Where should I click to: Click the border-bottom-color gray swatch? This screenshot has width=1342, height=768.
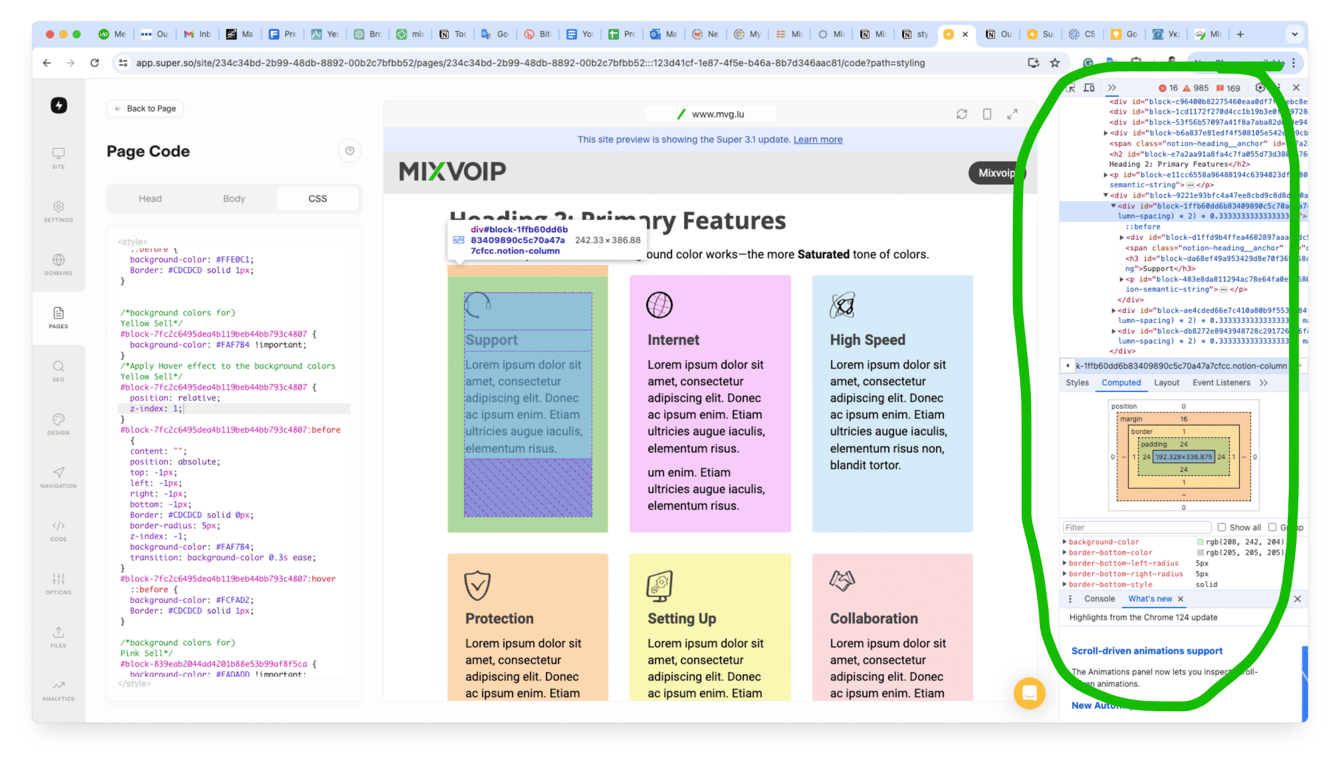click(x=1201, y=552)
